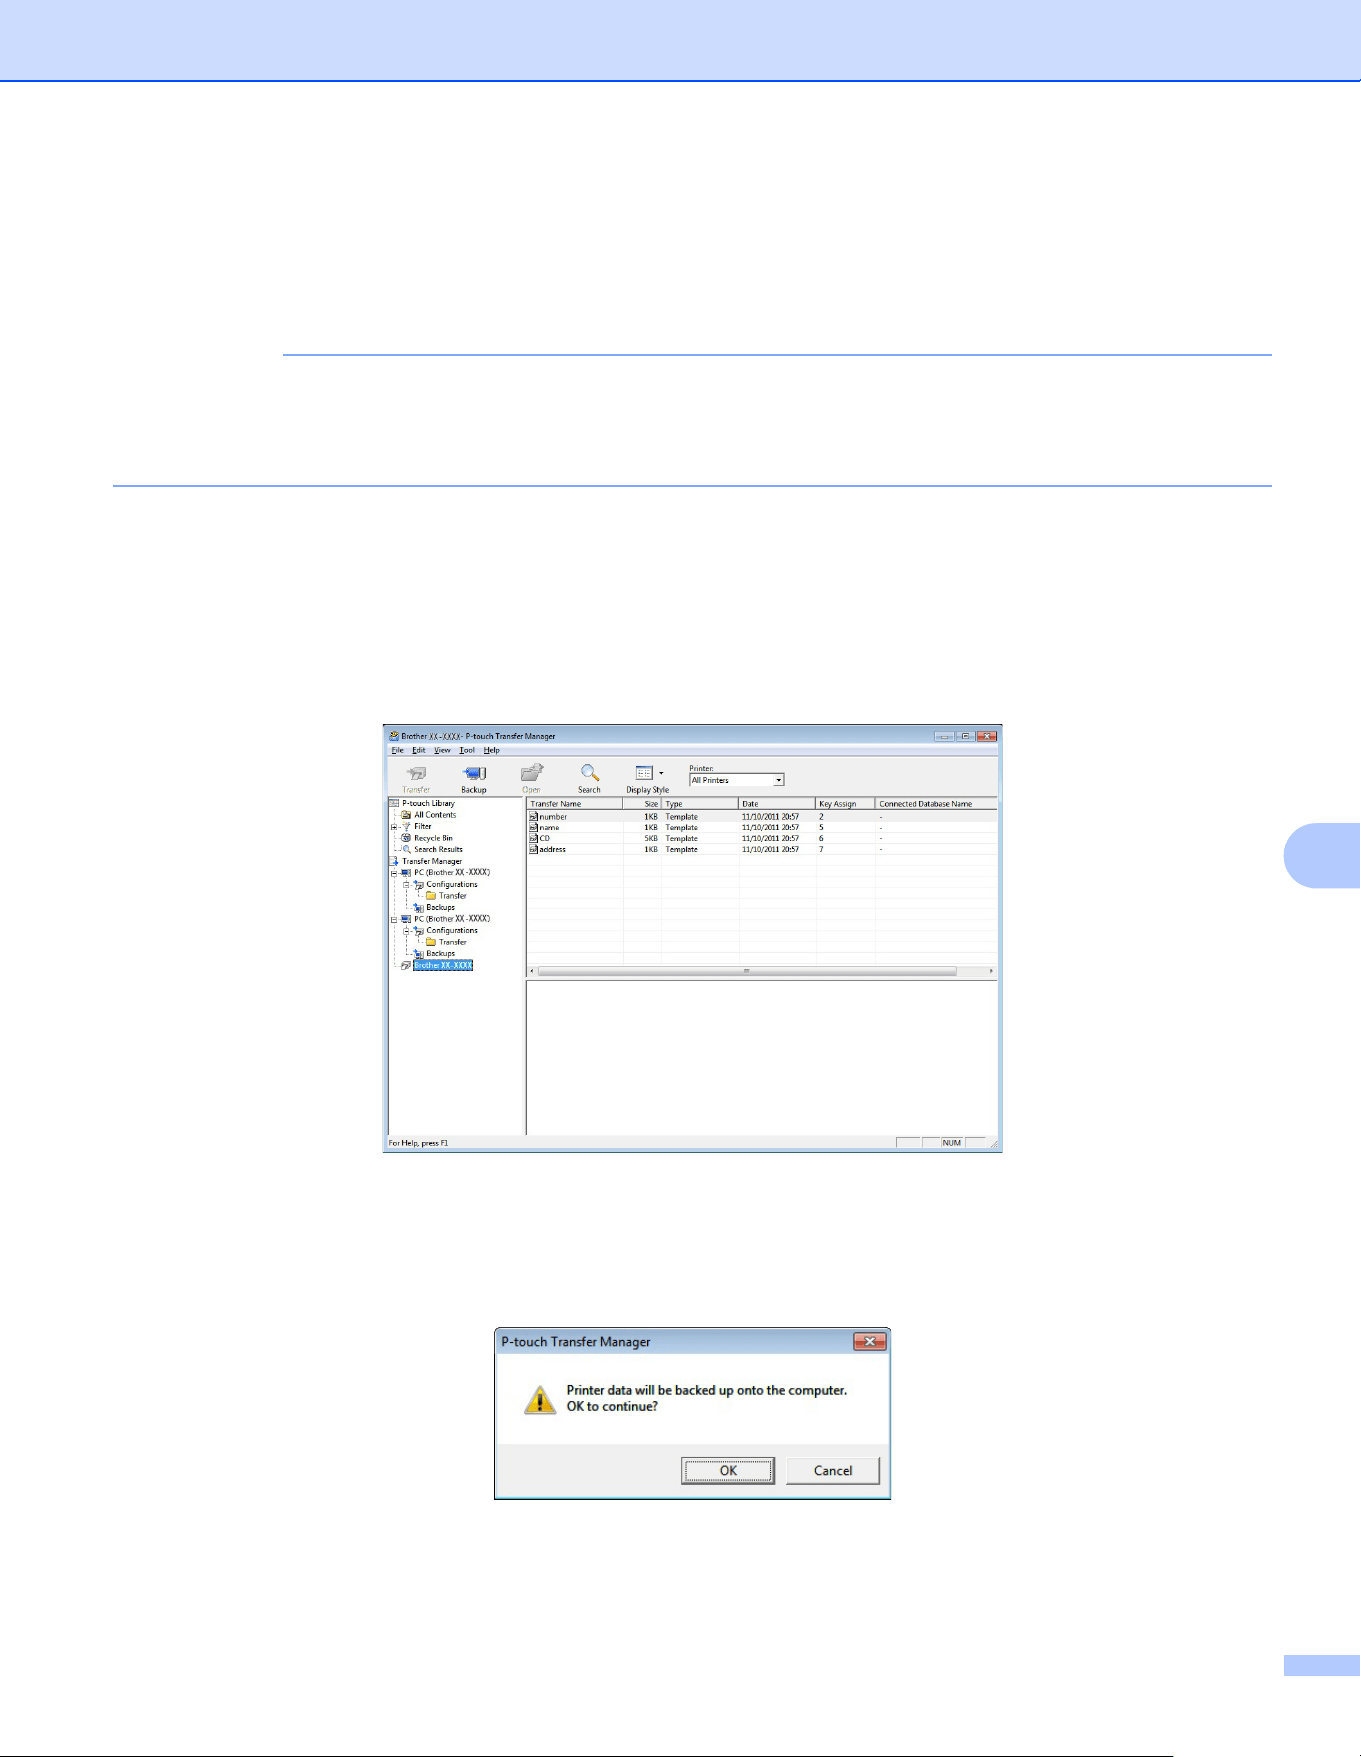Screen dimensions: 1361x1757
Task: Open the Help menu
Action: click(x=491, y=750)
